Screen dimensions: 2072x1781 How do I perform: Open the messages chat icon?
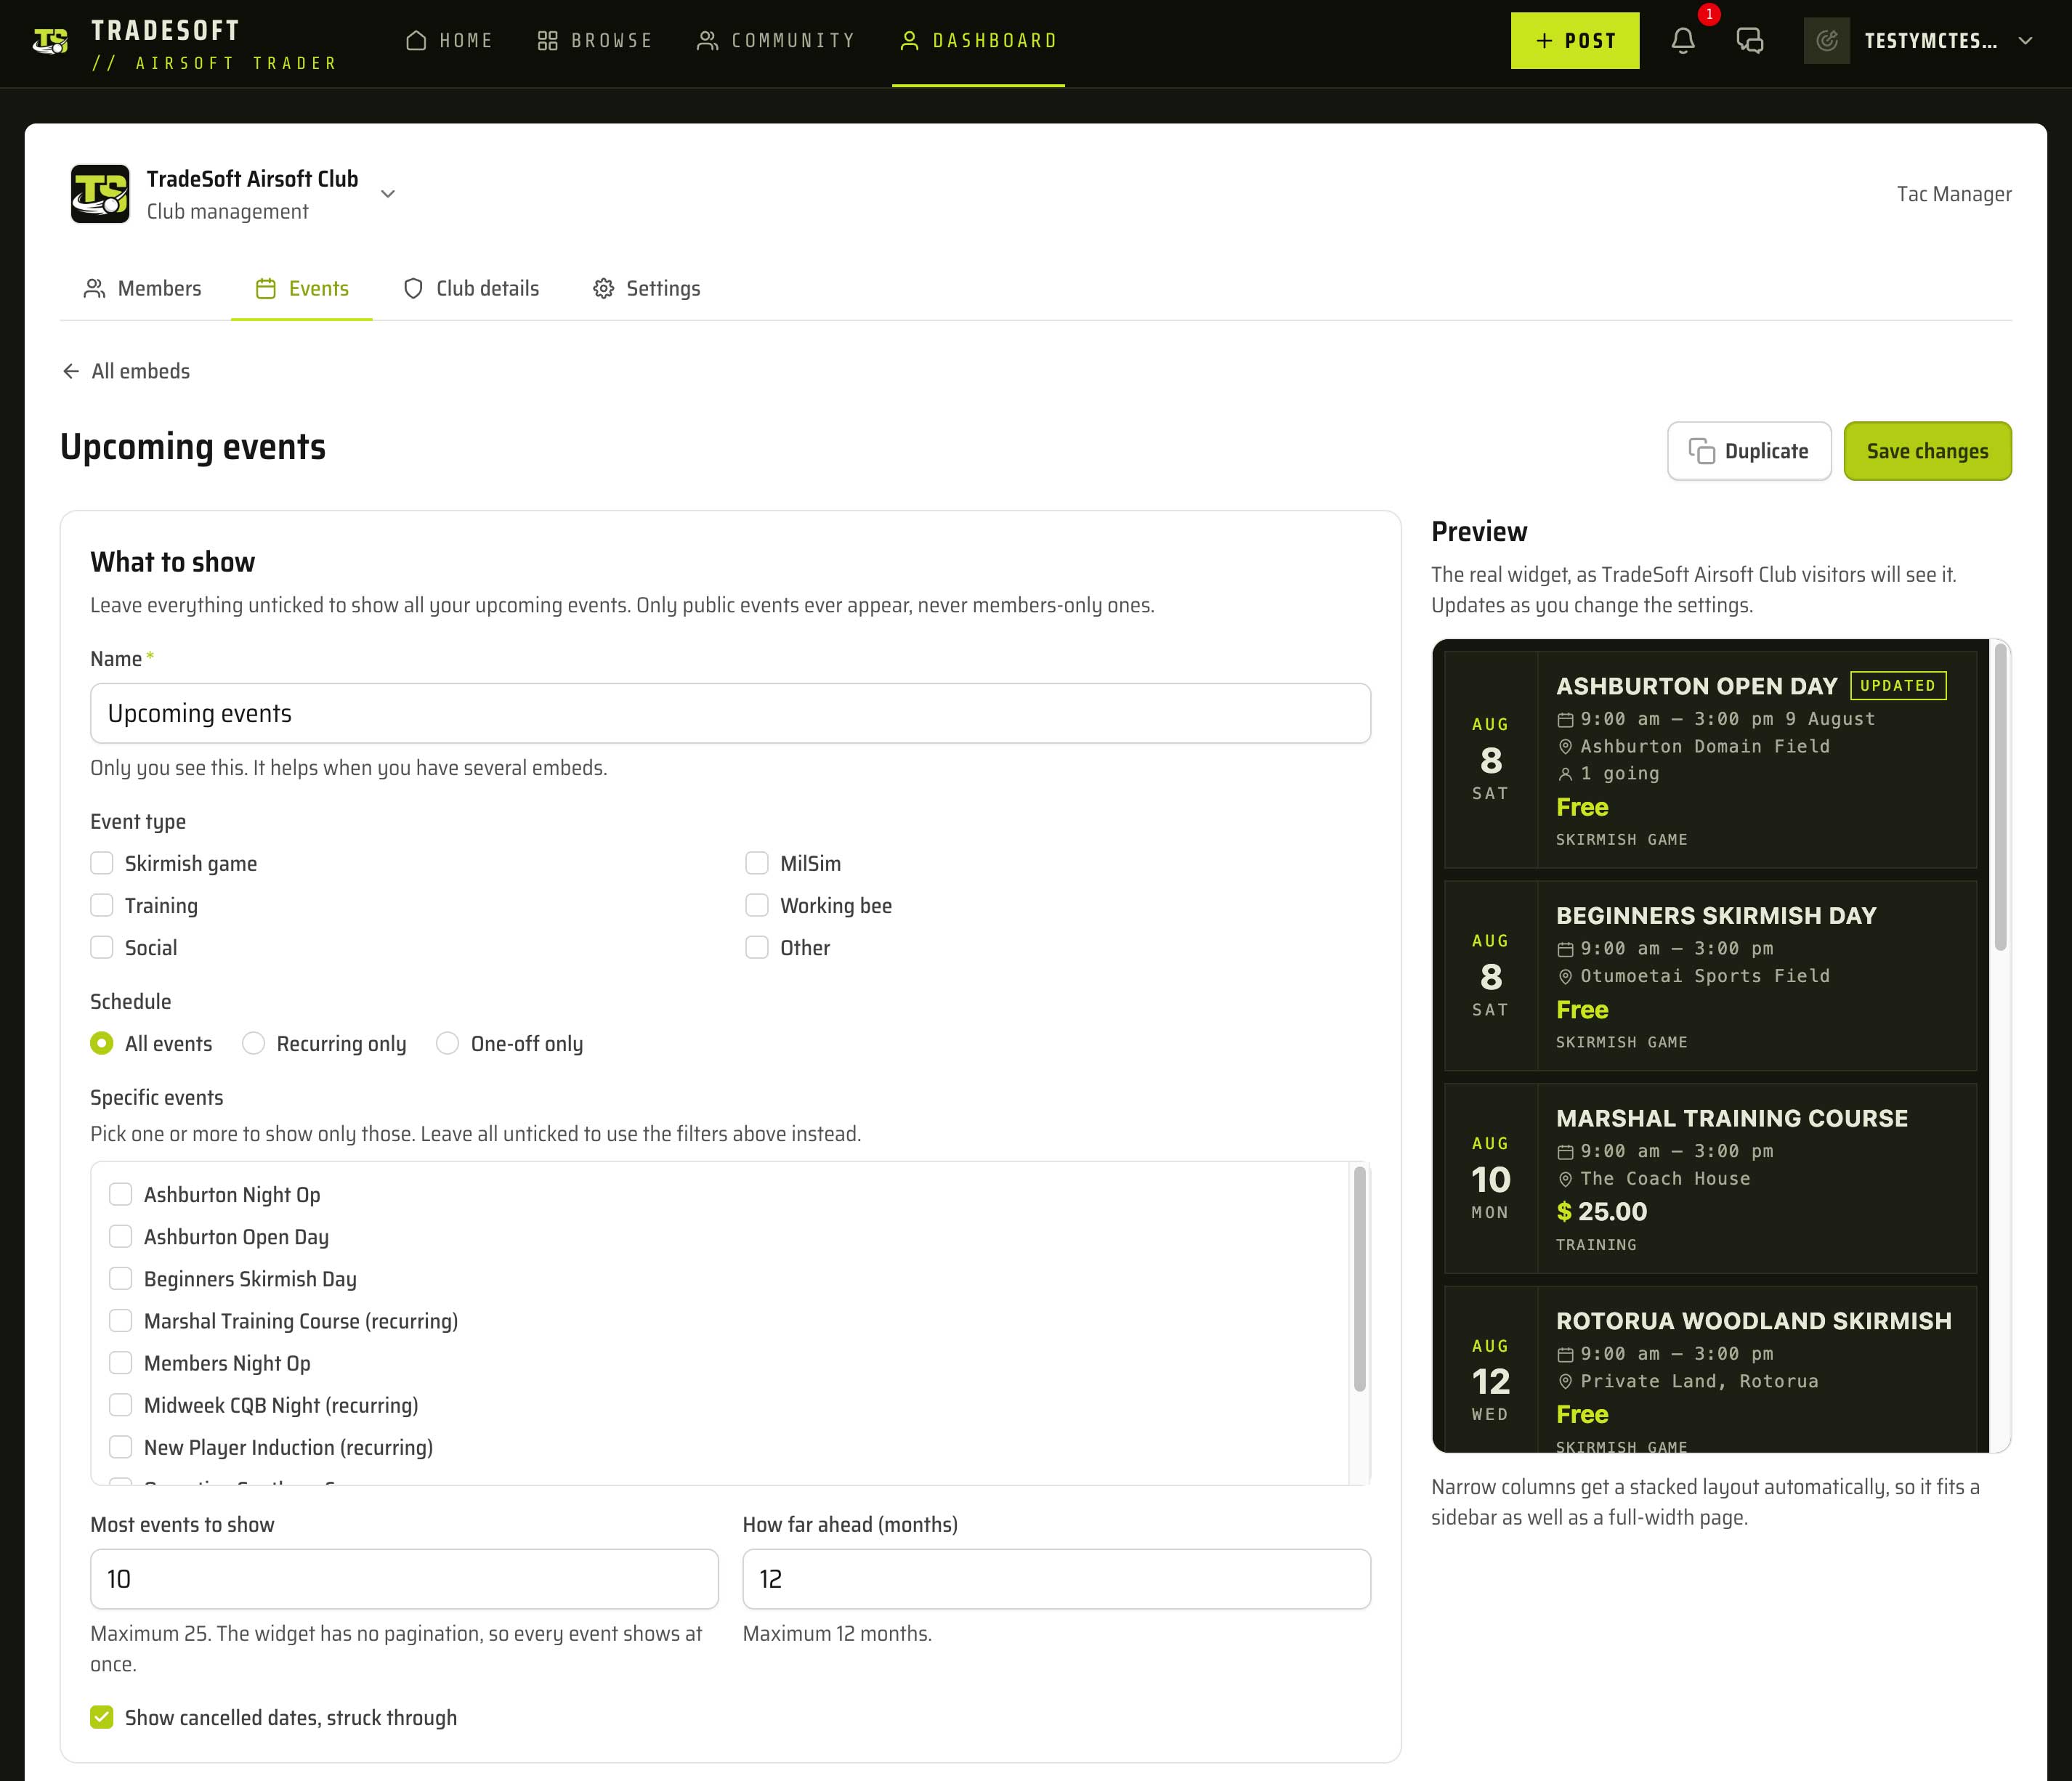tap(1749, 41)
